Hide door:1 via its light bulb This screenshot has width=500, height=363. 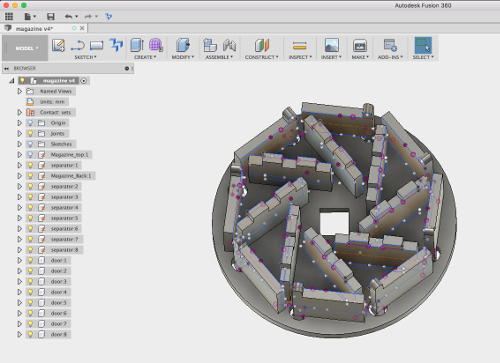point(30,260)
